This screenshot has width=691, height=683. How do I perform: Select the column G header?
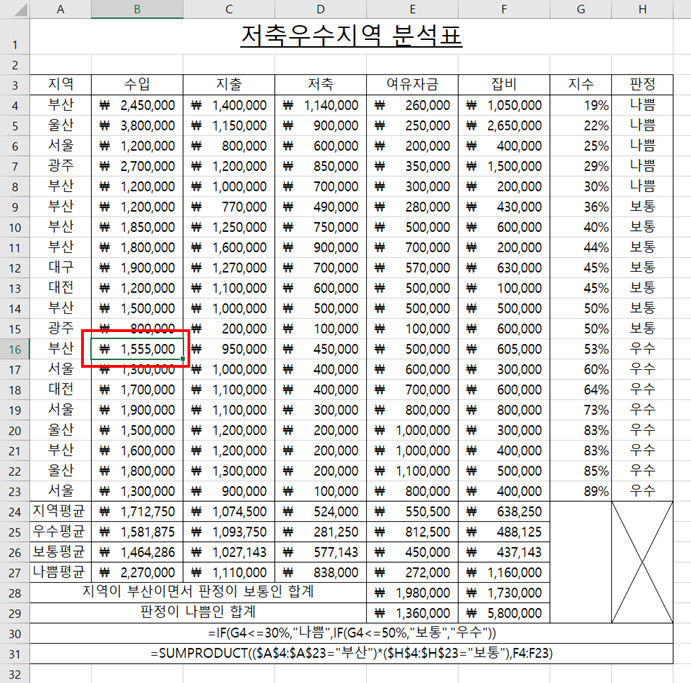(581, 9)
